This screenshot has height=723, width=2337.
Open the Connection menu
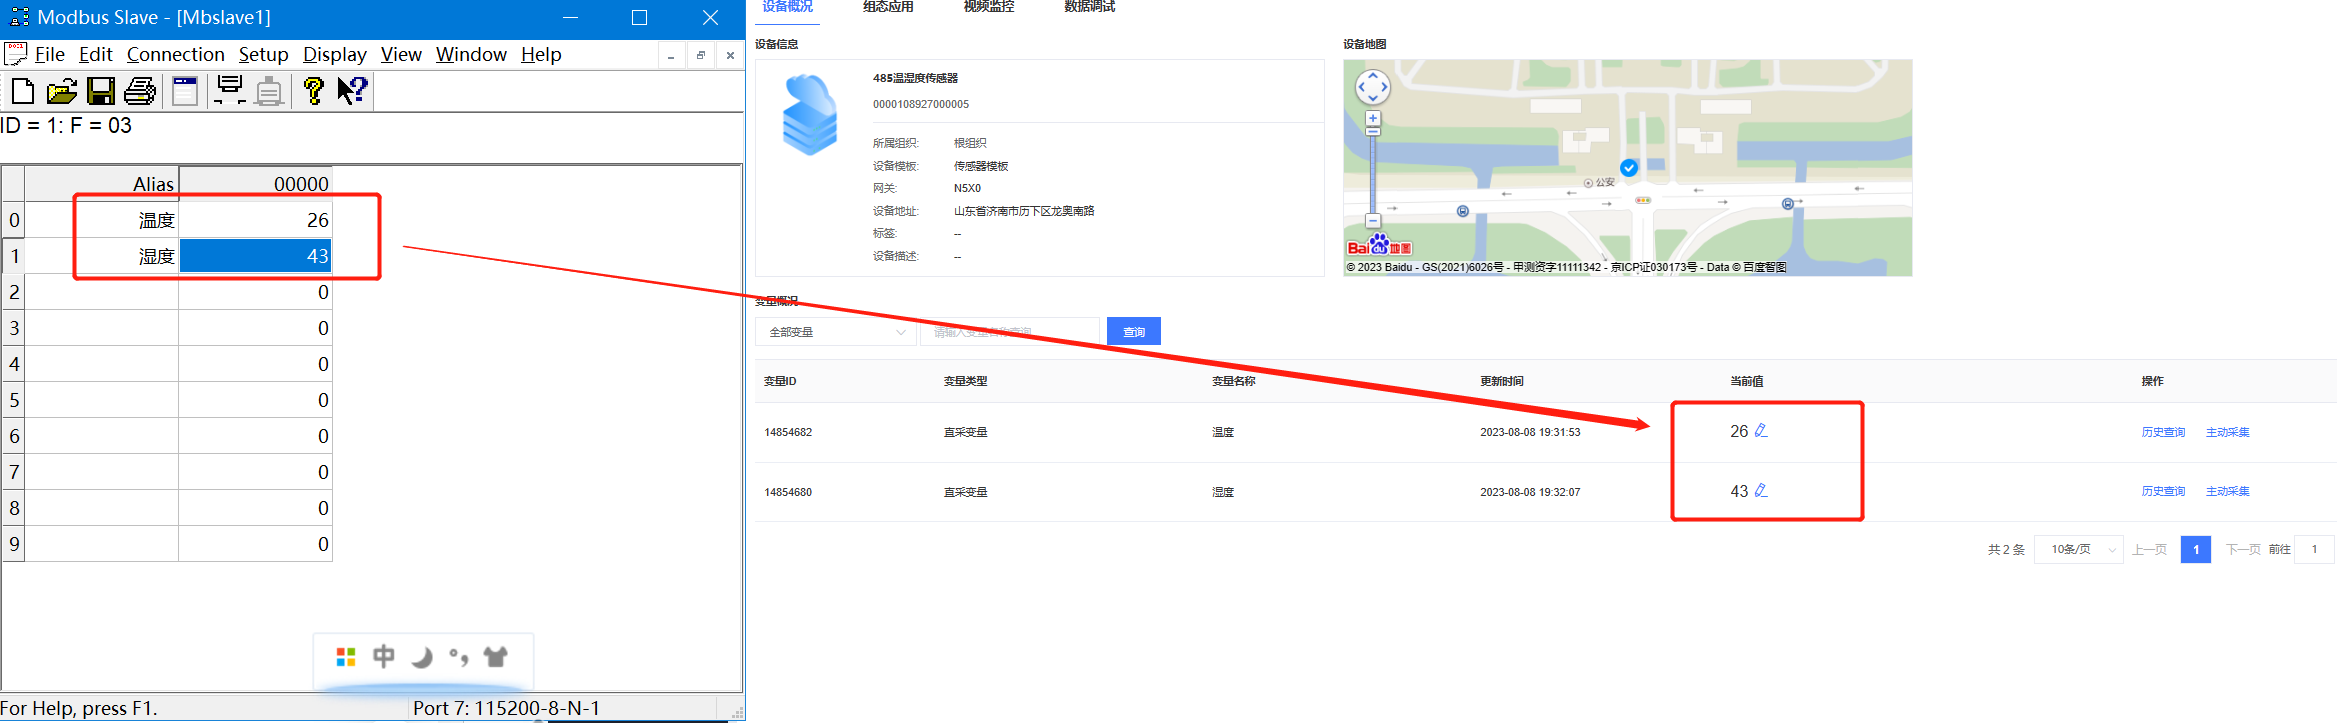(x=175, y=55)
